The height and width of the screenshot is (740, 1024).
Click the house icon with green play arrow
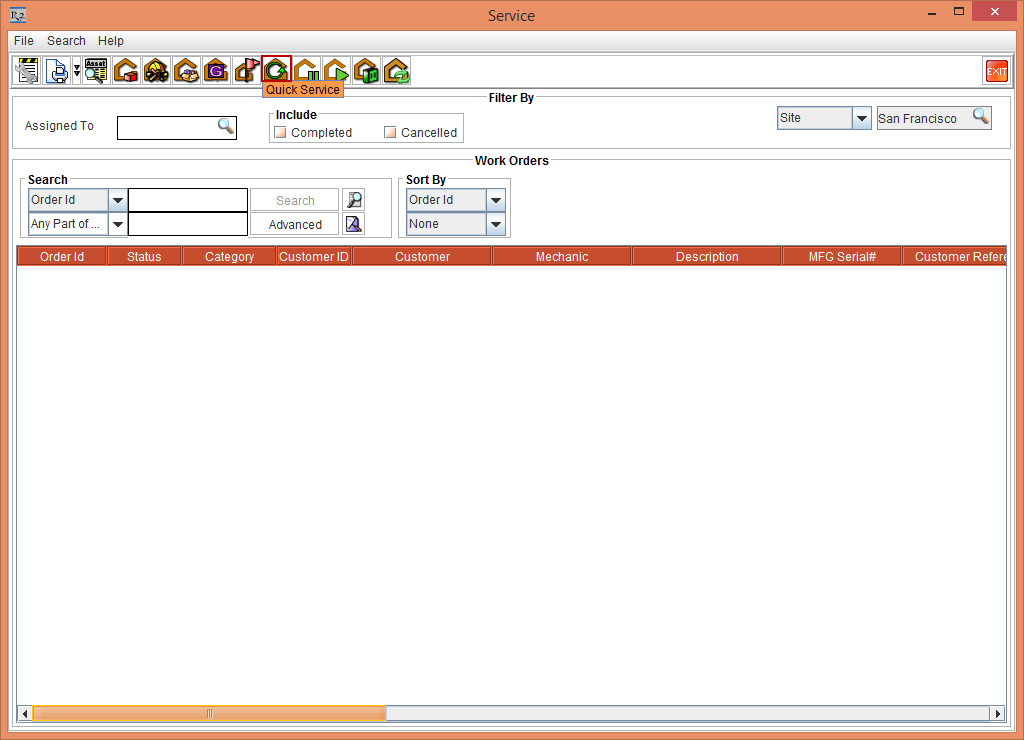[336, 71]
